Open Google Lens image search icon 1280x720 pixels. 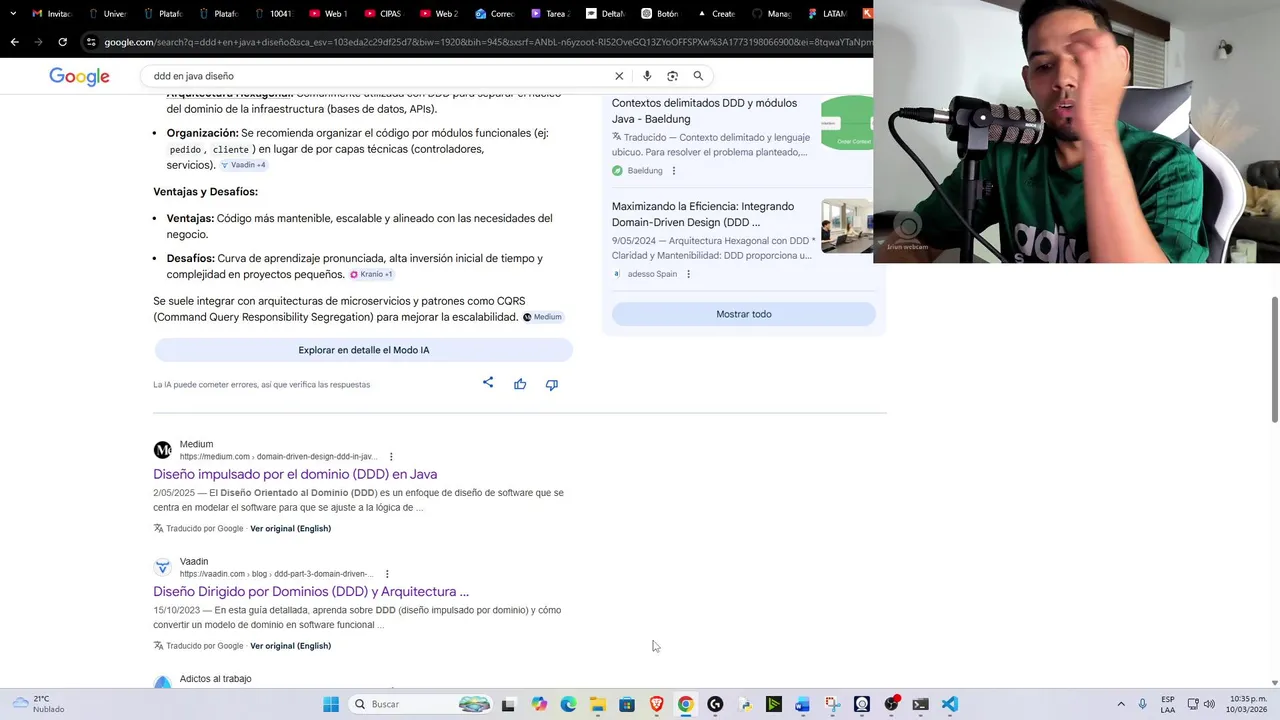click(x=672, y=76)
